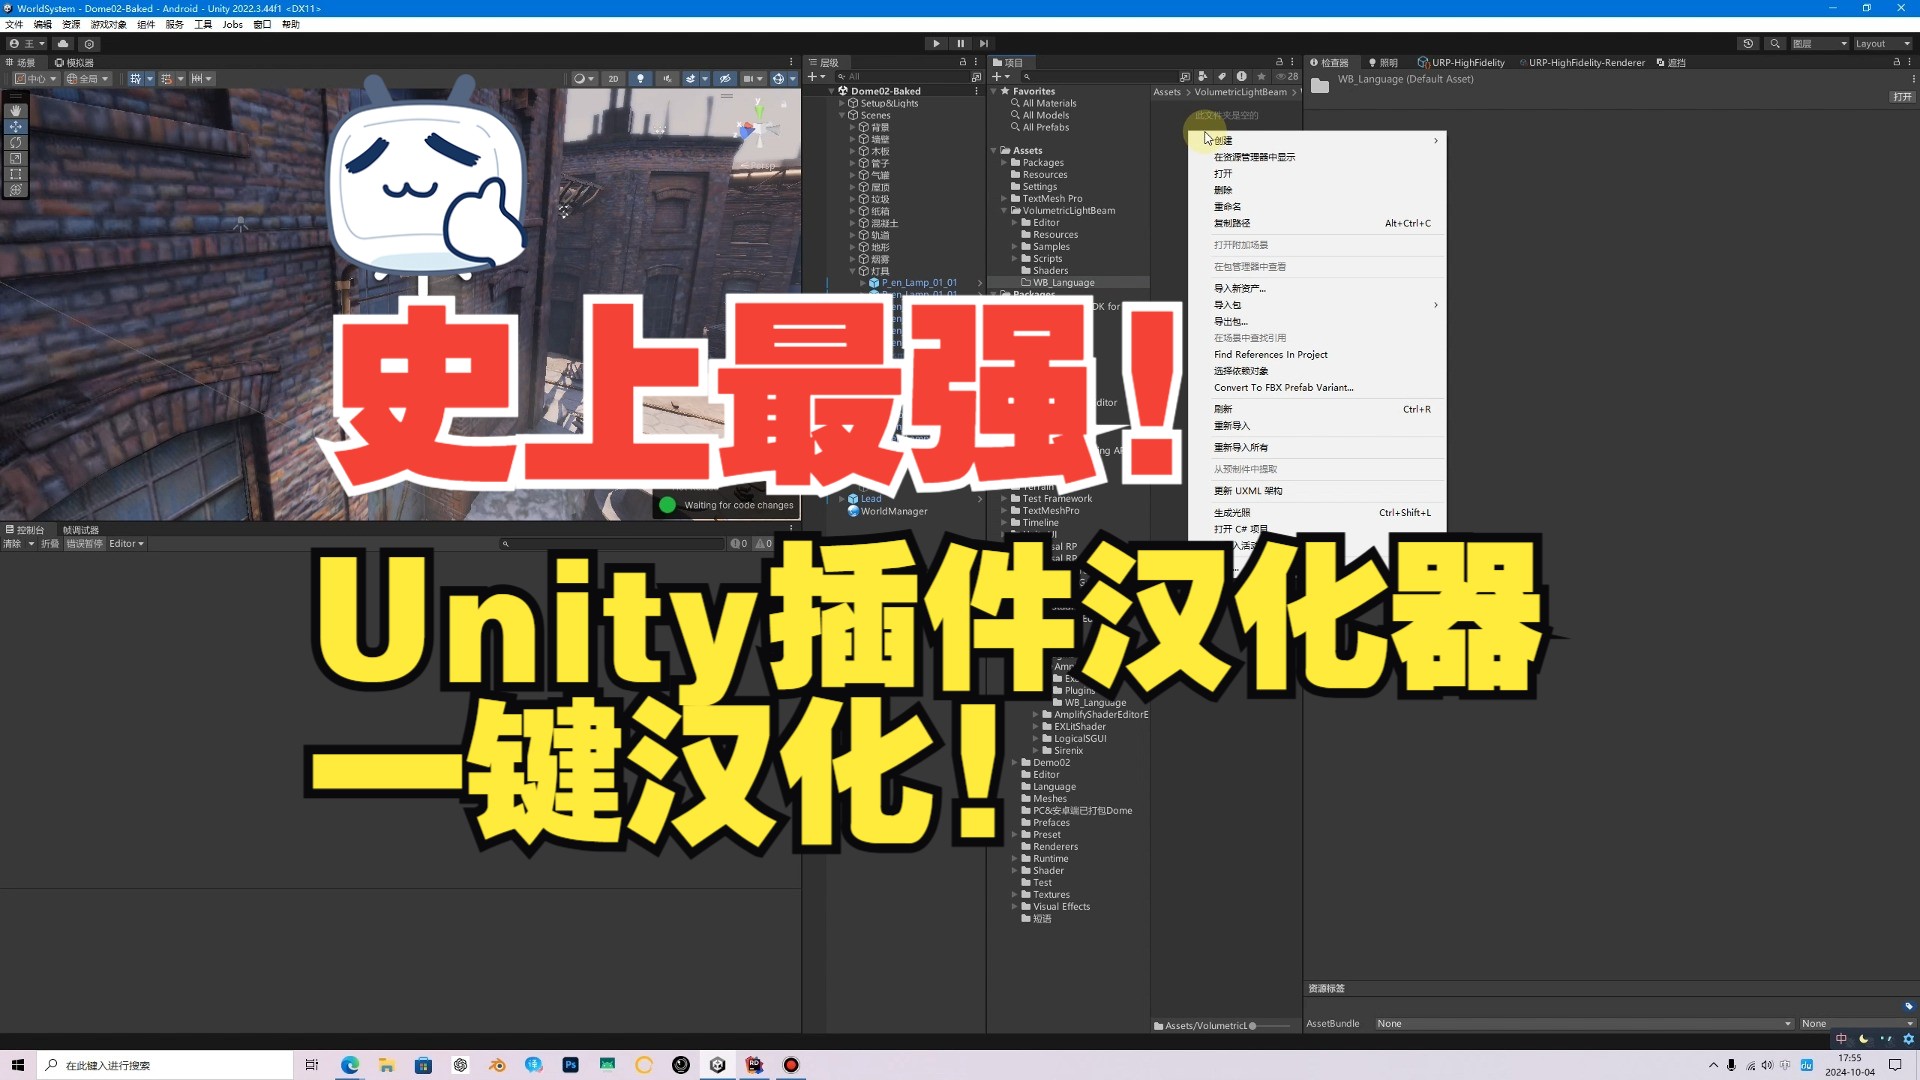Toggle the scene Gizmos button
This screenshot has height=1080, width=1920.
[778, 78]
